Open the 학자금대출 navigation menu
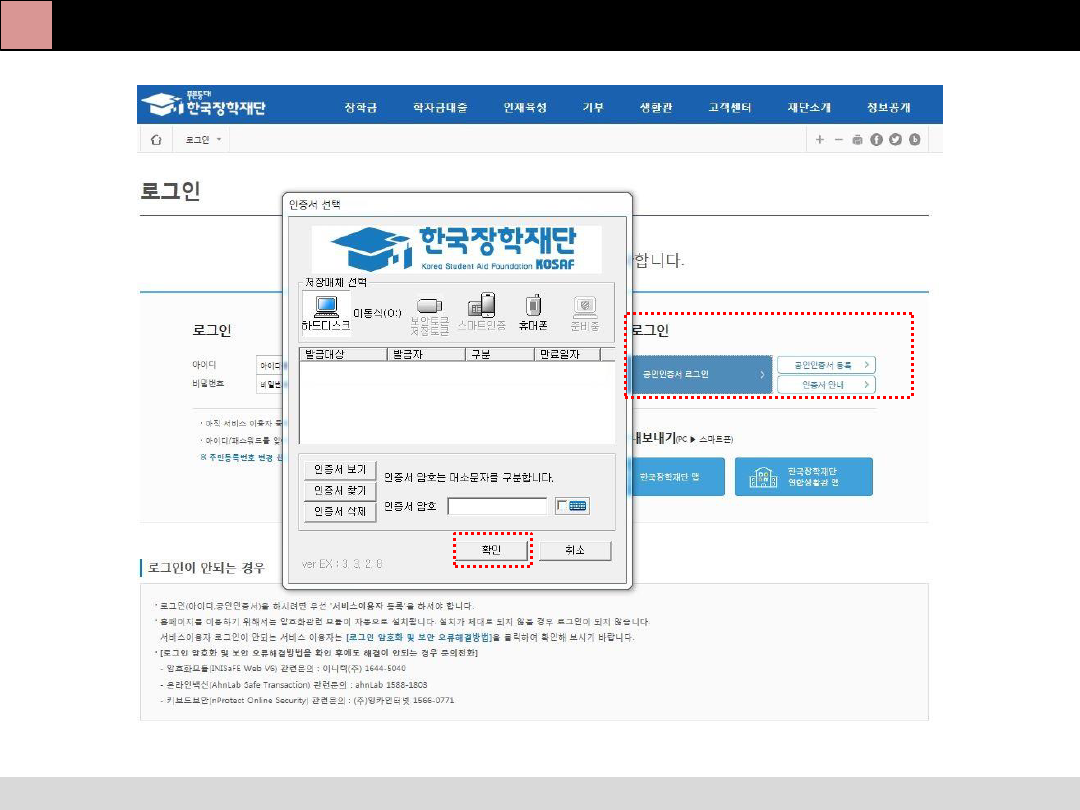Screen dimensions: 1080x810 coord(440,107)
